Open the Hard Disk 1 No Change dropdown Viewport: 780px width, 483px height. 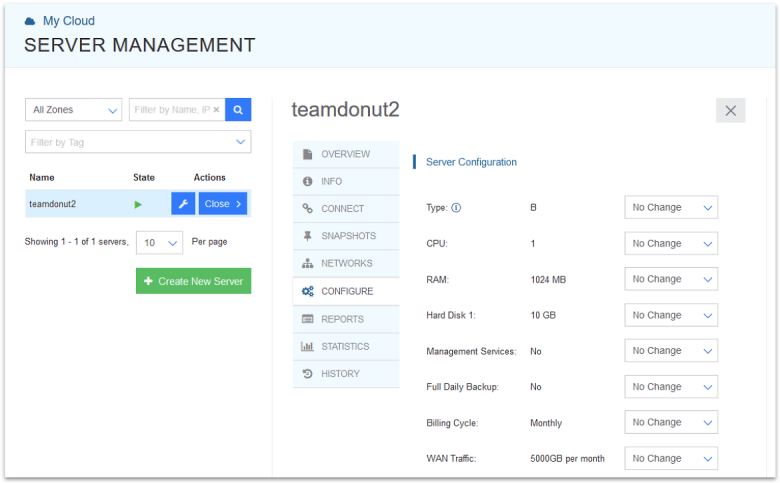coord(671,315)
